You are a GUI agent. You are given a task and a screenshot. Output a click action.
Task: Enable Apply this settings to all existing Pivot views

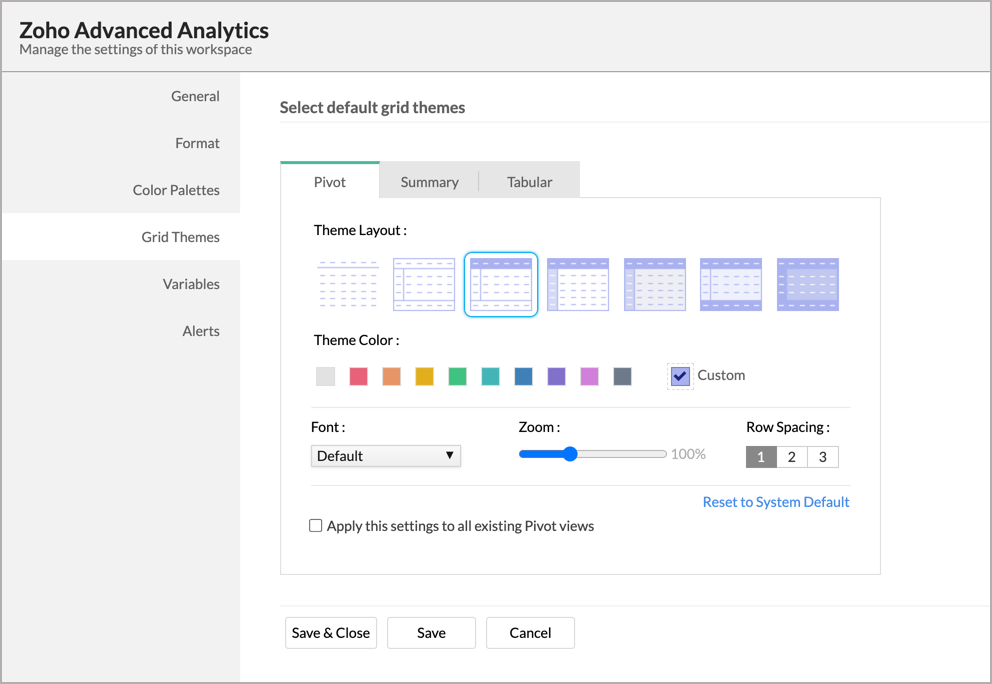pos(316,526)
